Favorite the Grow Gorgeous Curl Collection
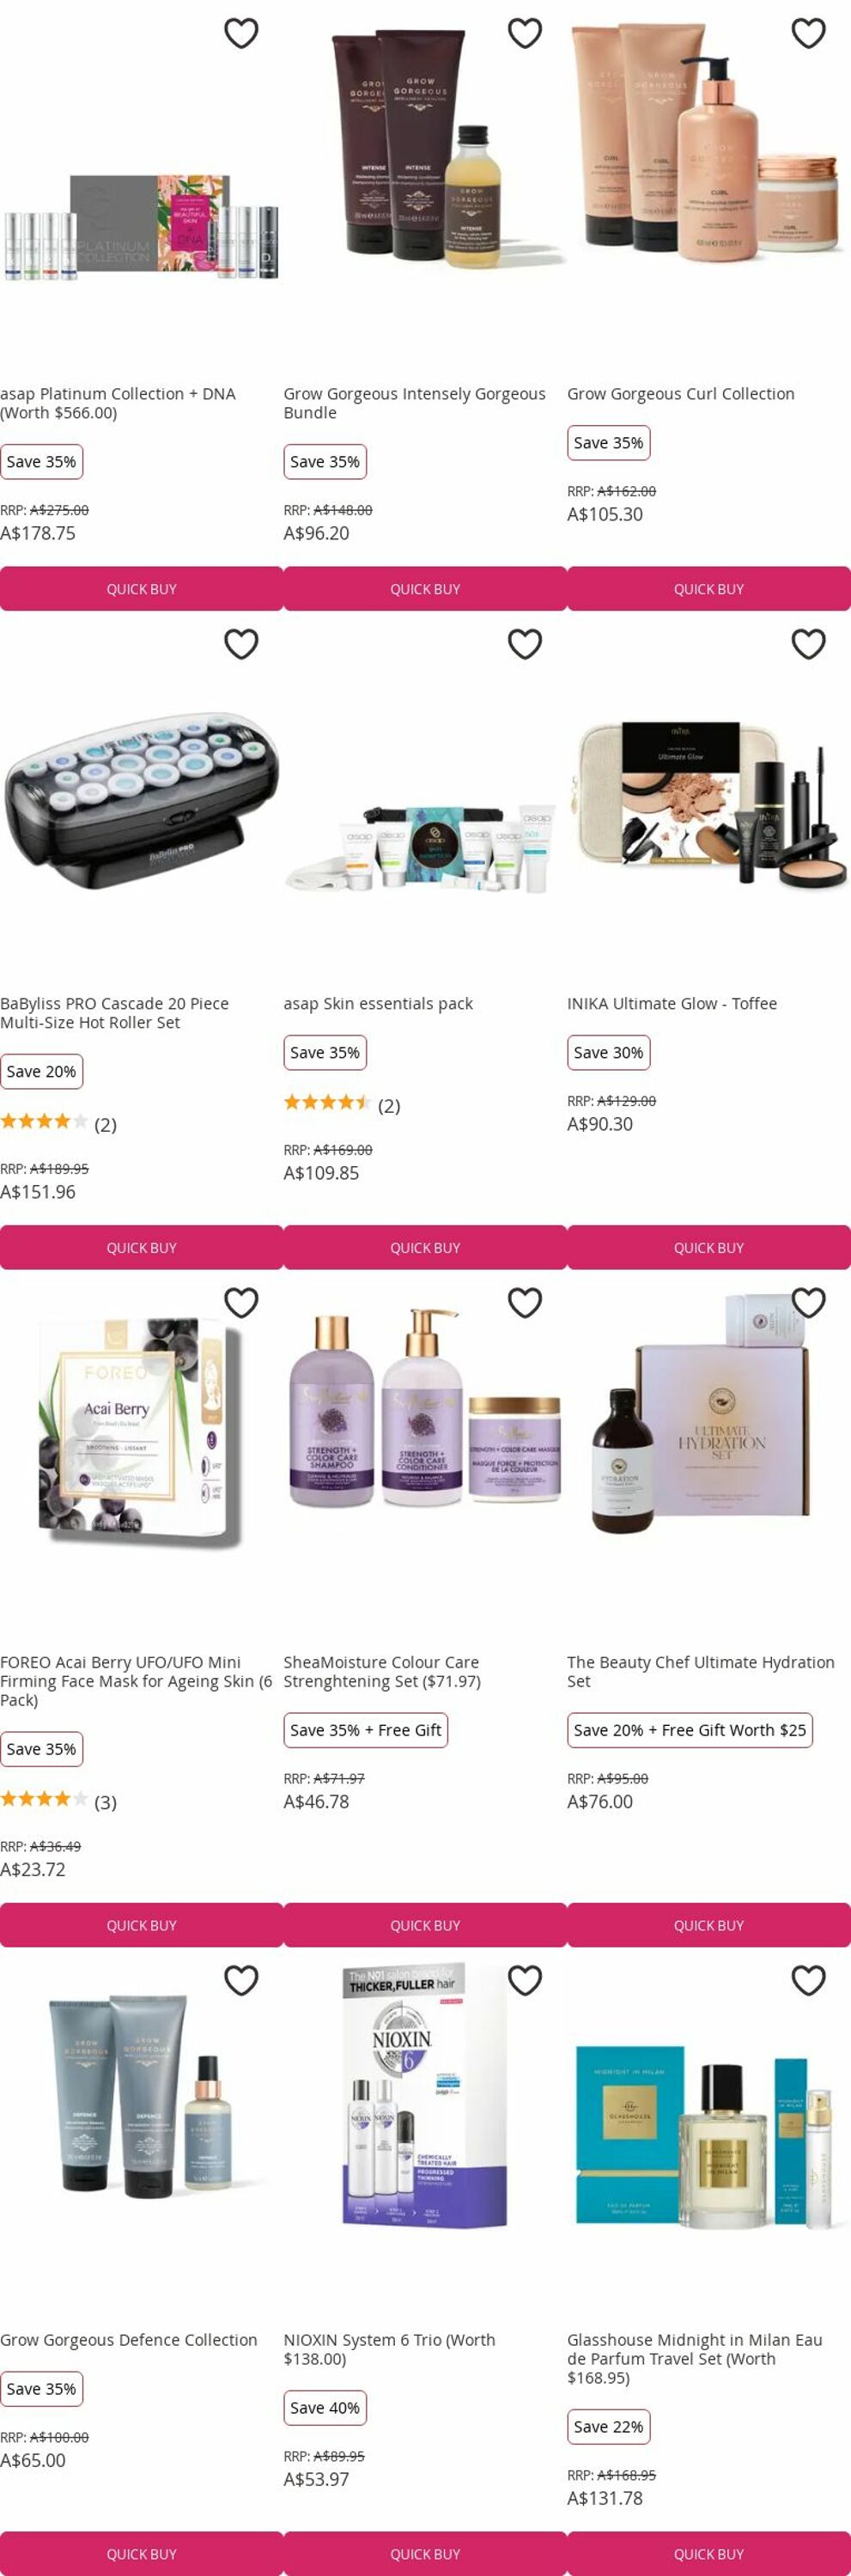This screenshot has width=851, height=2576. coord(809,33)
